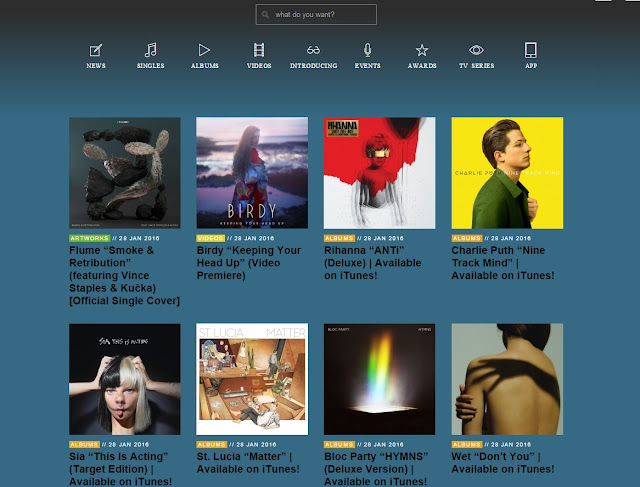This screenshot has width=640, height=487.
Task: Click the 28 JAN 2016 date under Wet
Action: click(511, 445)
